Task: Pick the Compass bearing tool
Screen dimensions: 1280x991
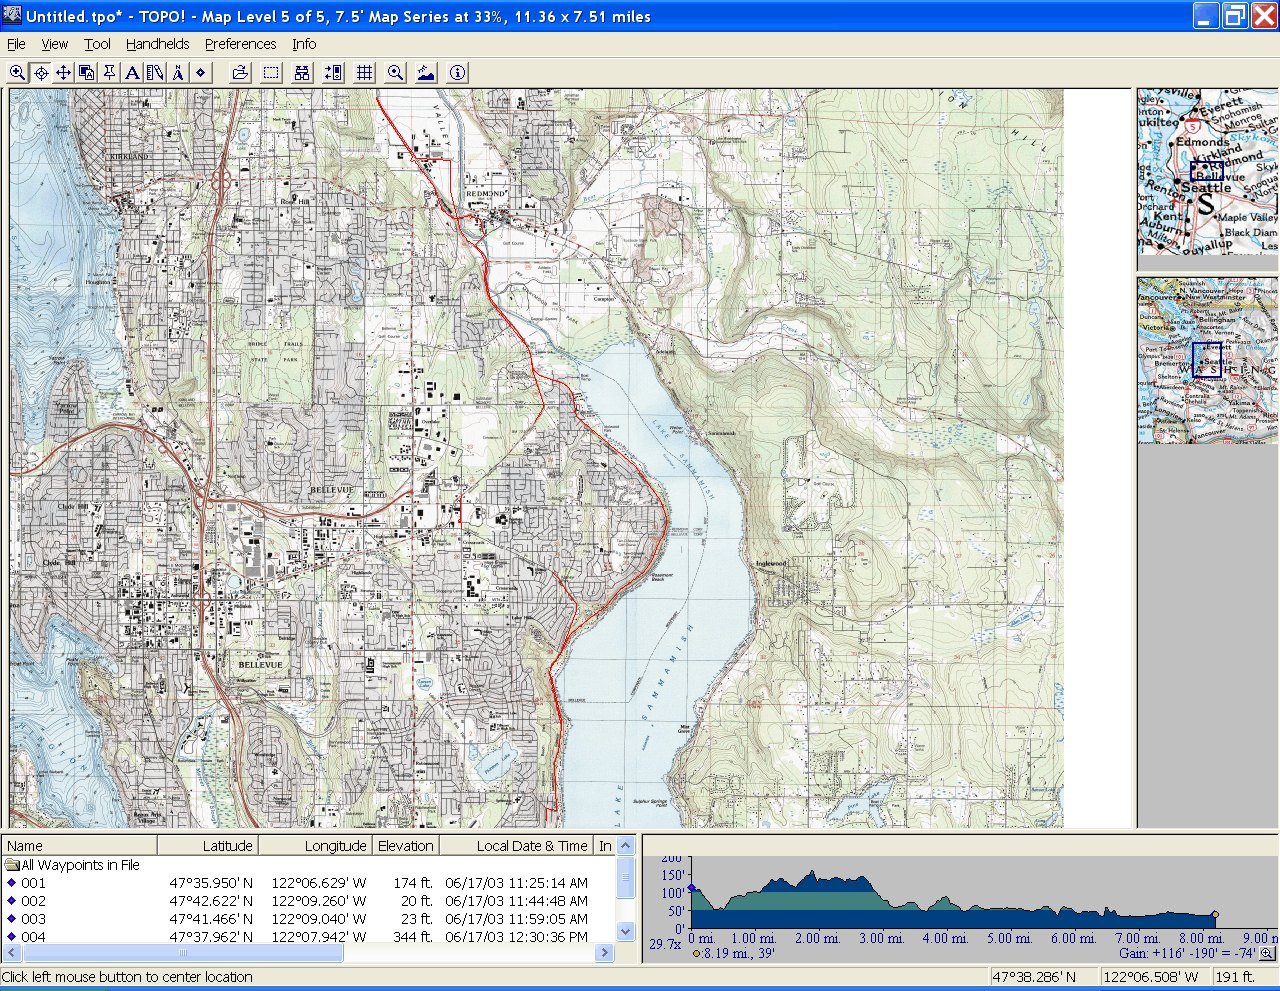Action: (x=178, y=73)
